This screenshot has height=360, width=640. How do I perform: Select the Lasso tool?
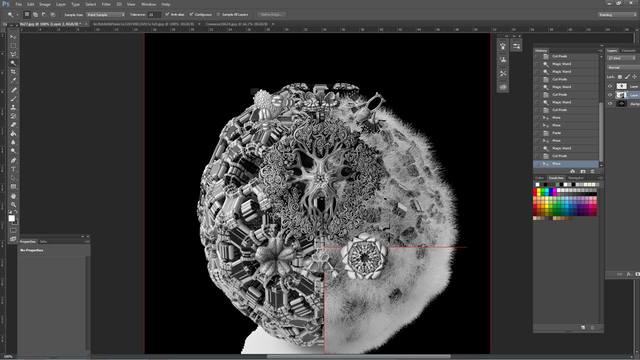tap(13, 54)
